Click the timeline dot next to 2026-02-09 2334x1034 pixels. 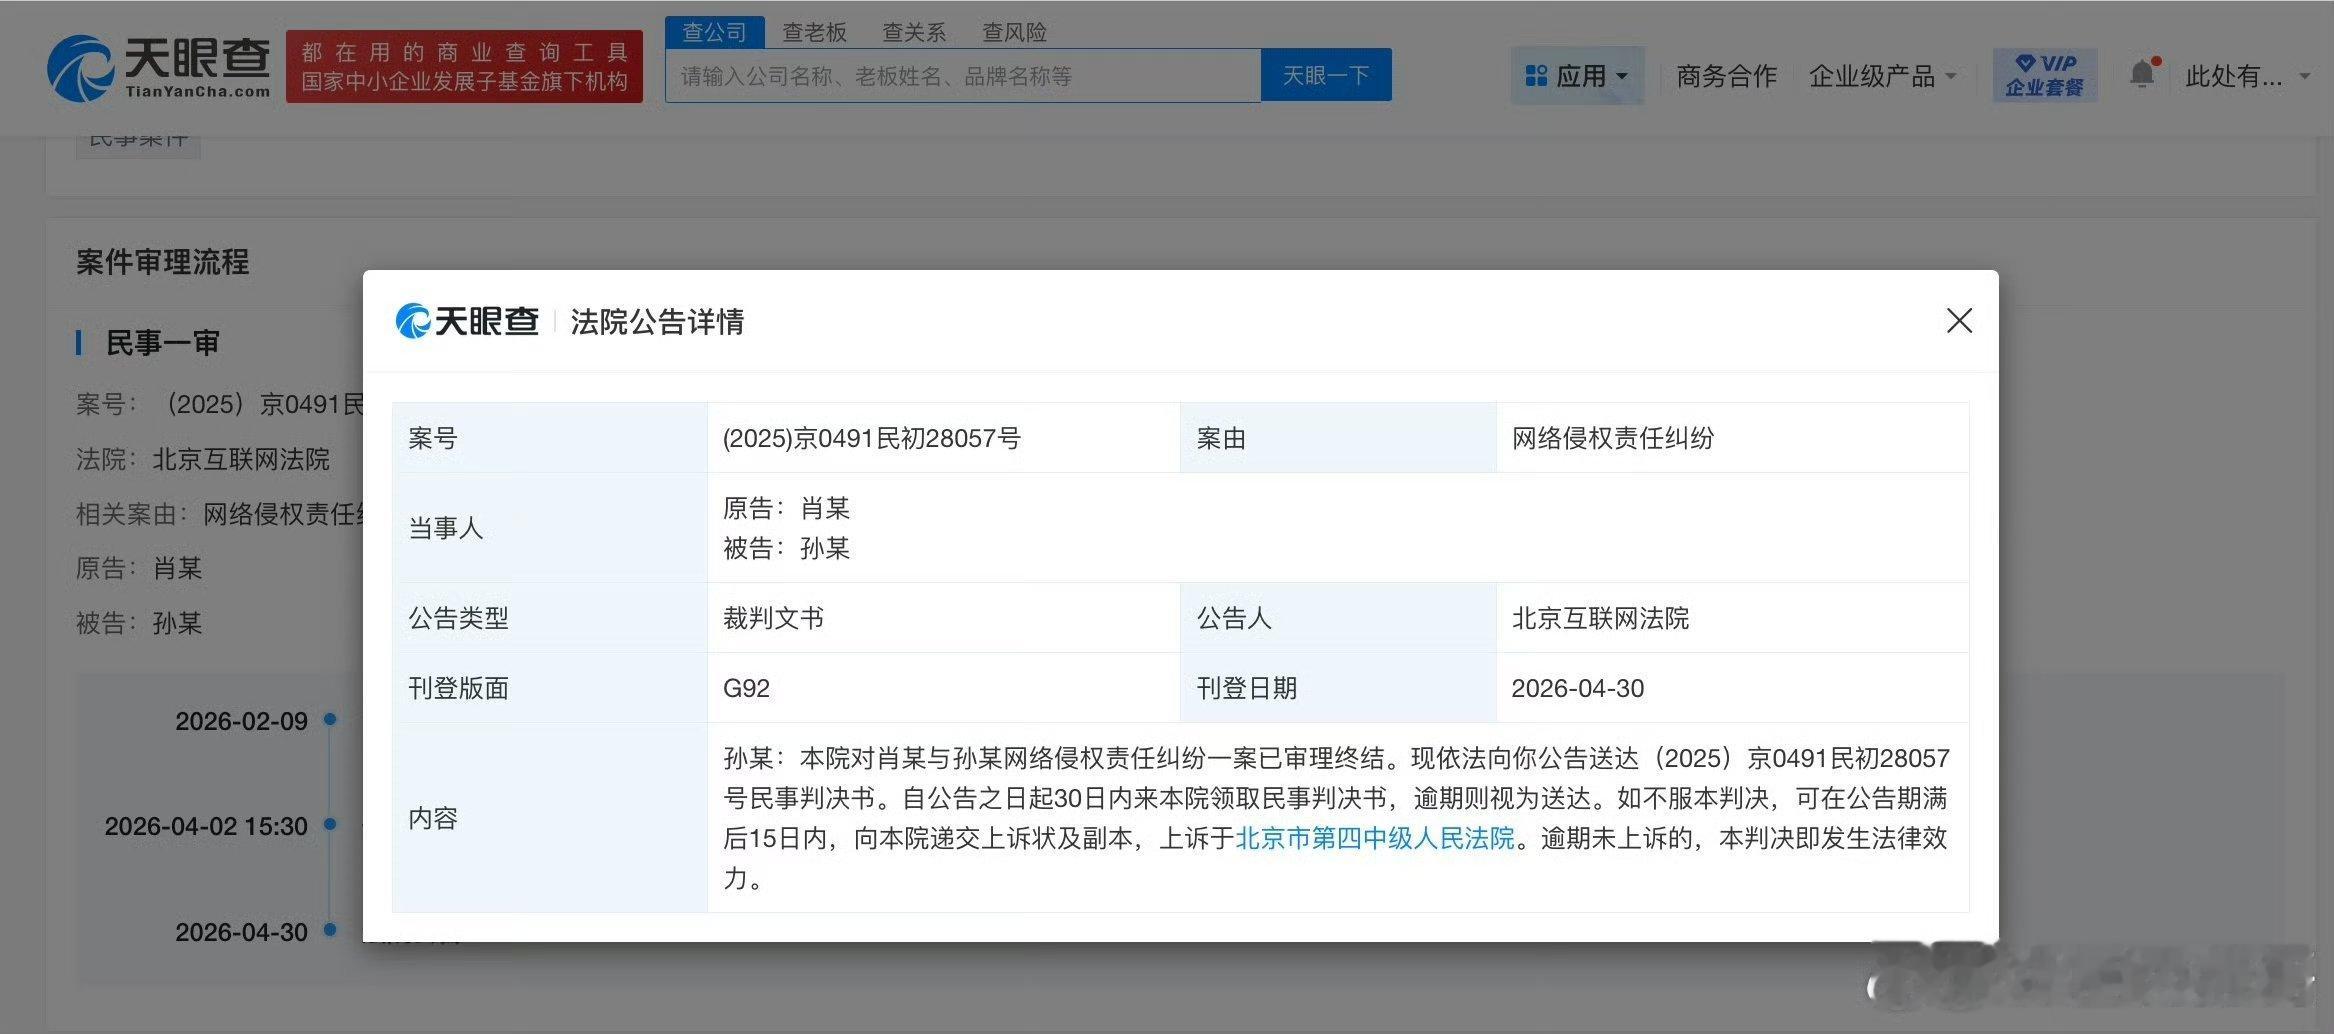328,718
